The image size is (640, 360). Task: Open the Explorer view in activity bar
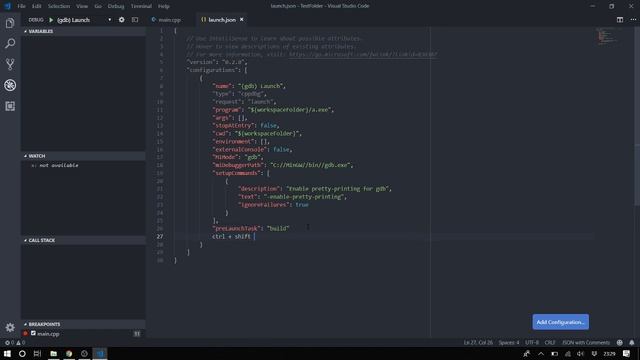click(x=10, y=23)
